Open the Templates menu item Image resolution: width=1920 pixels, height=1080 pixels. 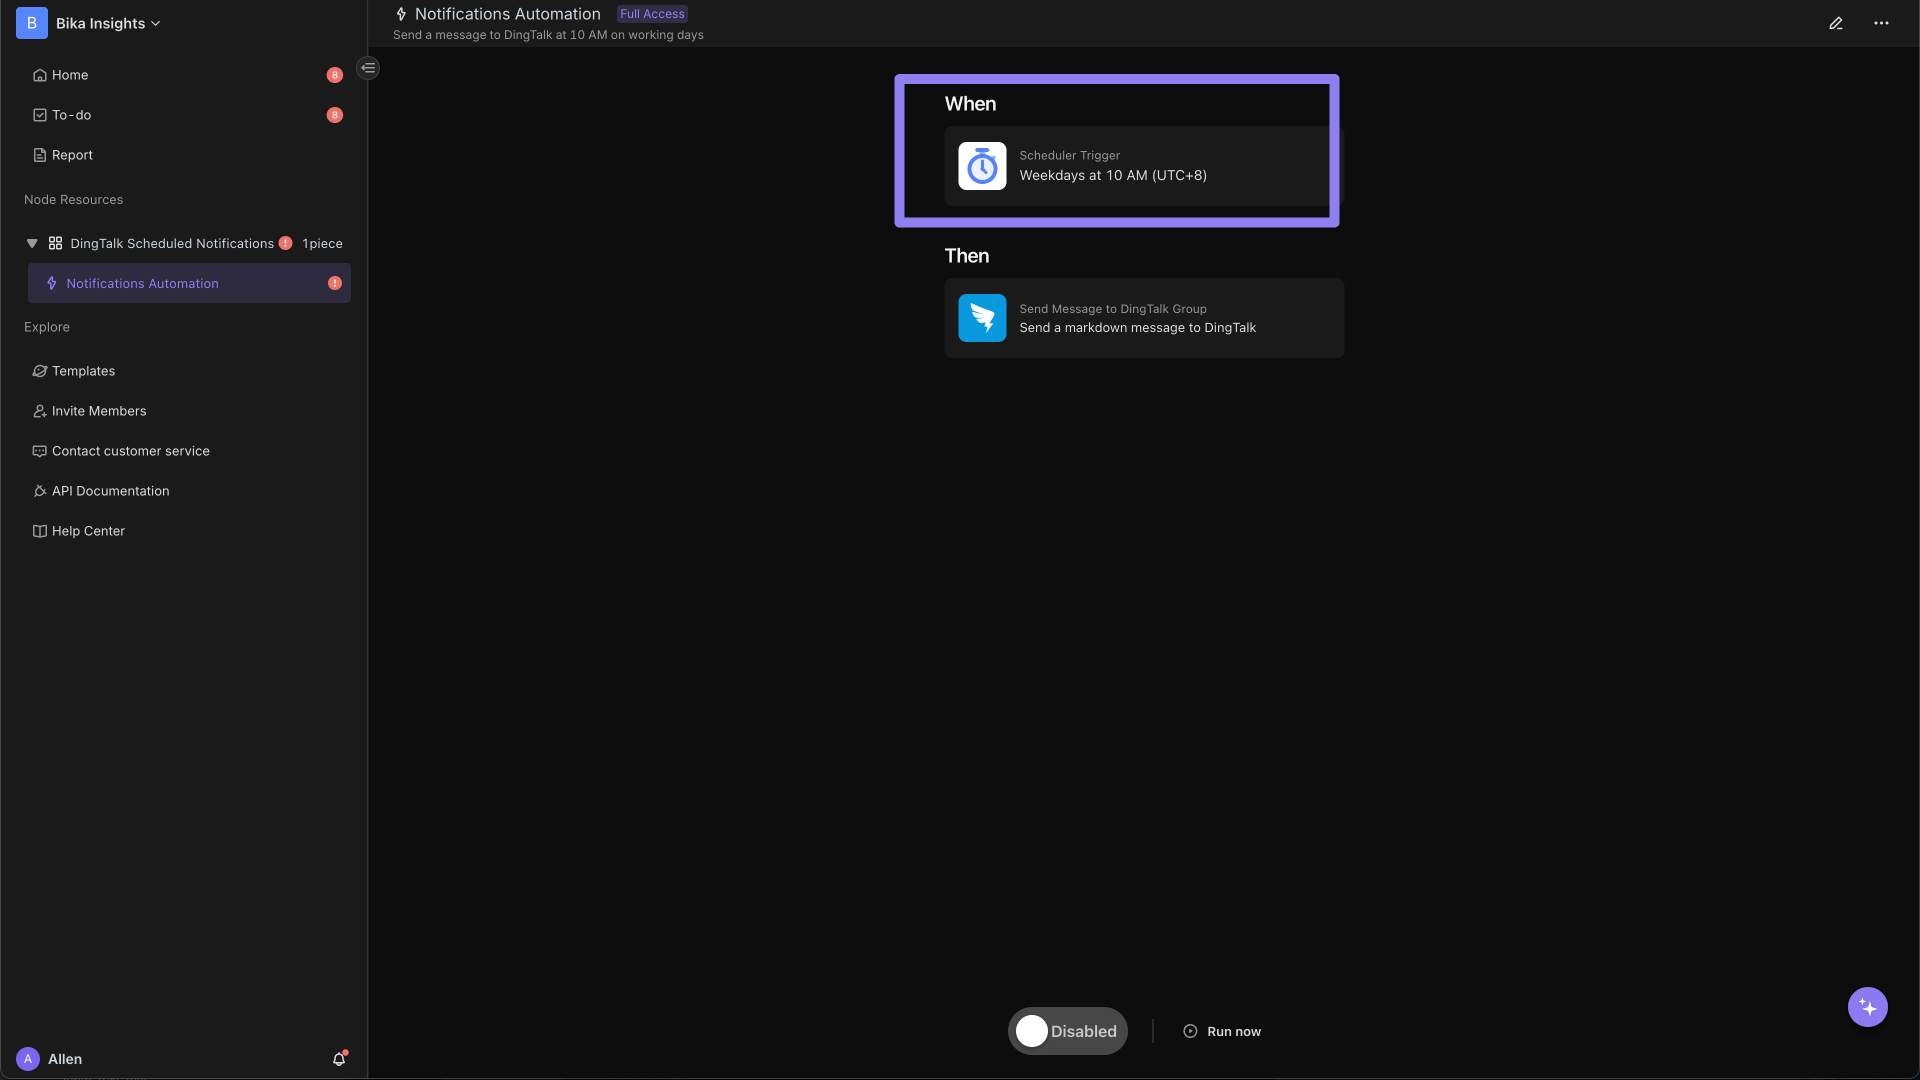click(x=83, y=372)
